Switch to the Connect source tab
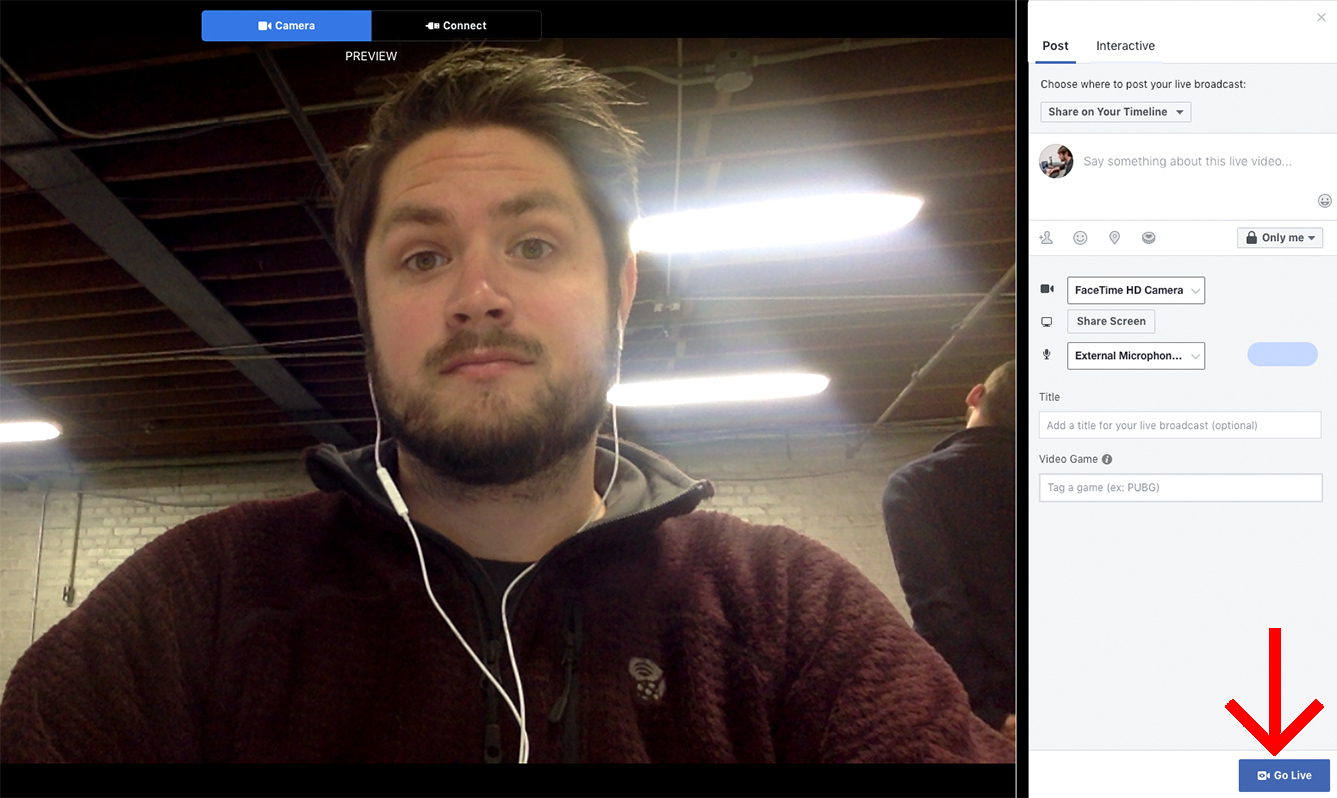Viewport: 1337px width, 798px height. point(456,26)
